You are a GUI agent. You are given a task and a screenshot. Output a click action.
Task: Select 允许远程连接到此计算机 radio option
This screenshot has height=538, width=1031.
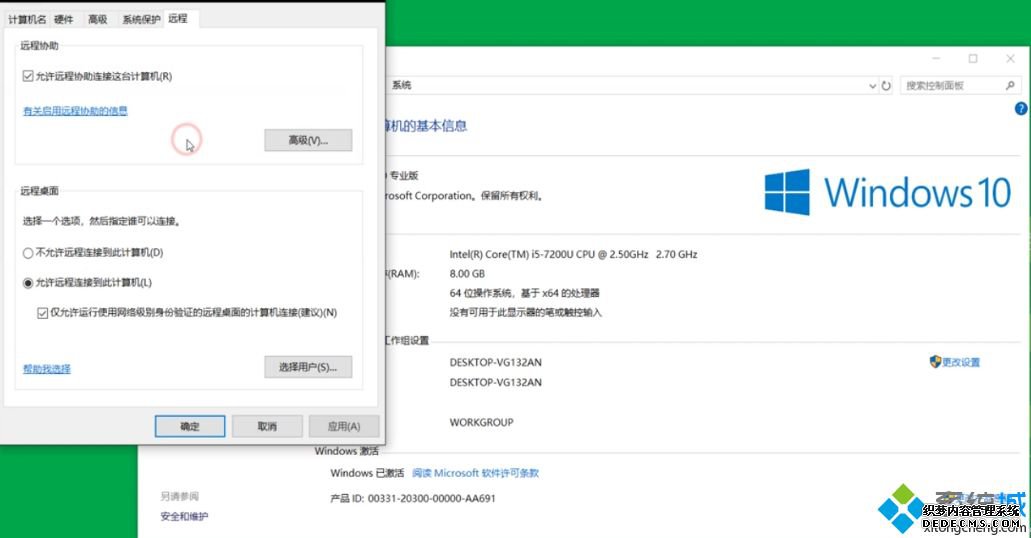28,283
